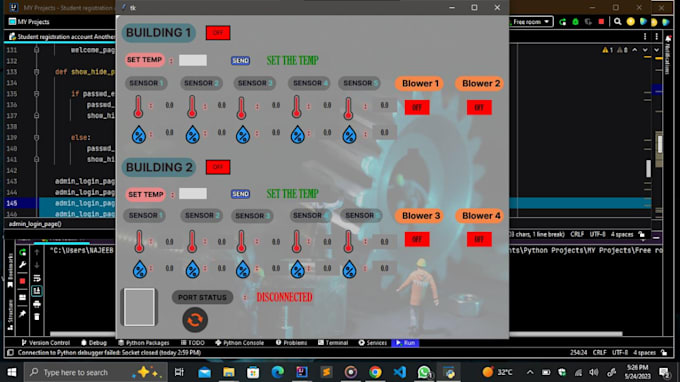Click Building 2 set temp input field

point(193,193)
